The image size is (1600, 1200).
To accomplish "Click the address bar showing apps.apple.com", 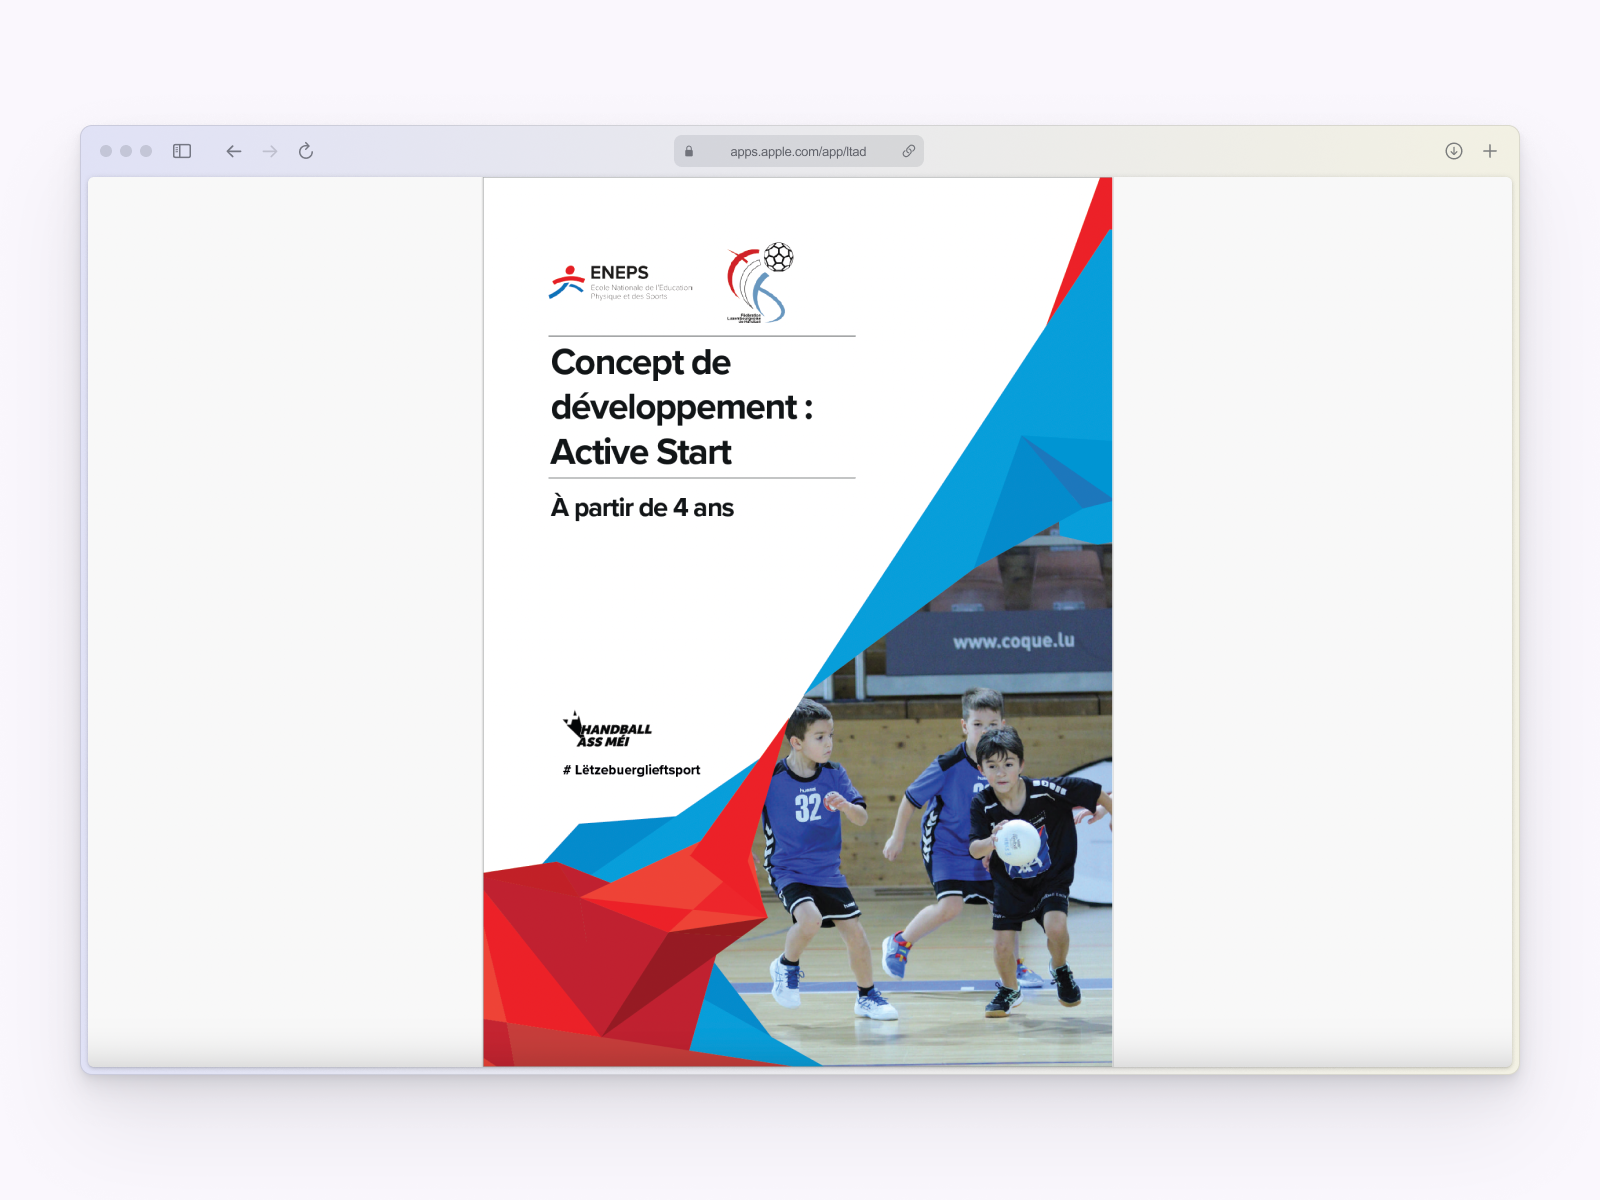I will [x=797, y=151].
